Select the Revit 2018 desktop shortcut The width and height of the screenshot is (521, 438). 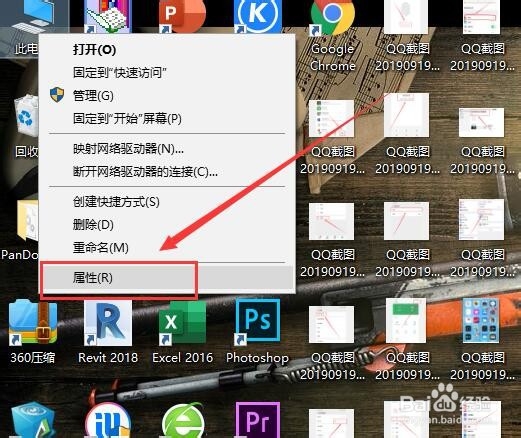pyautogui.click(x=108, y=331)
